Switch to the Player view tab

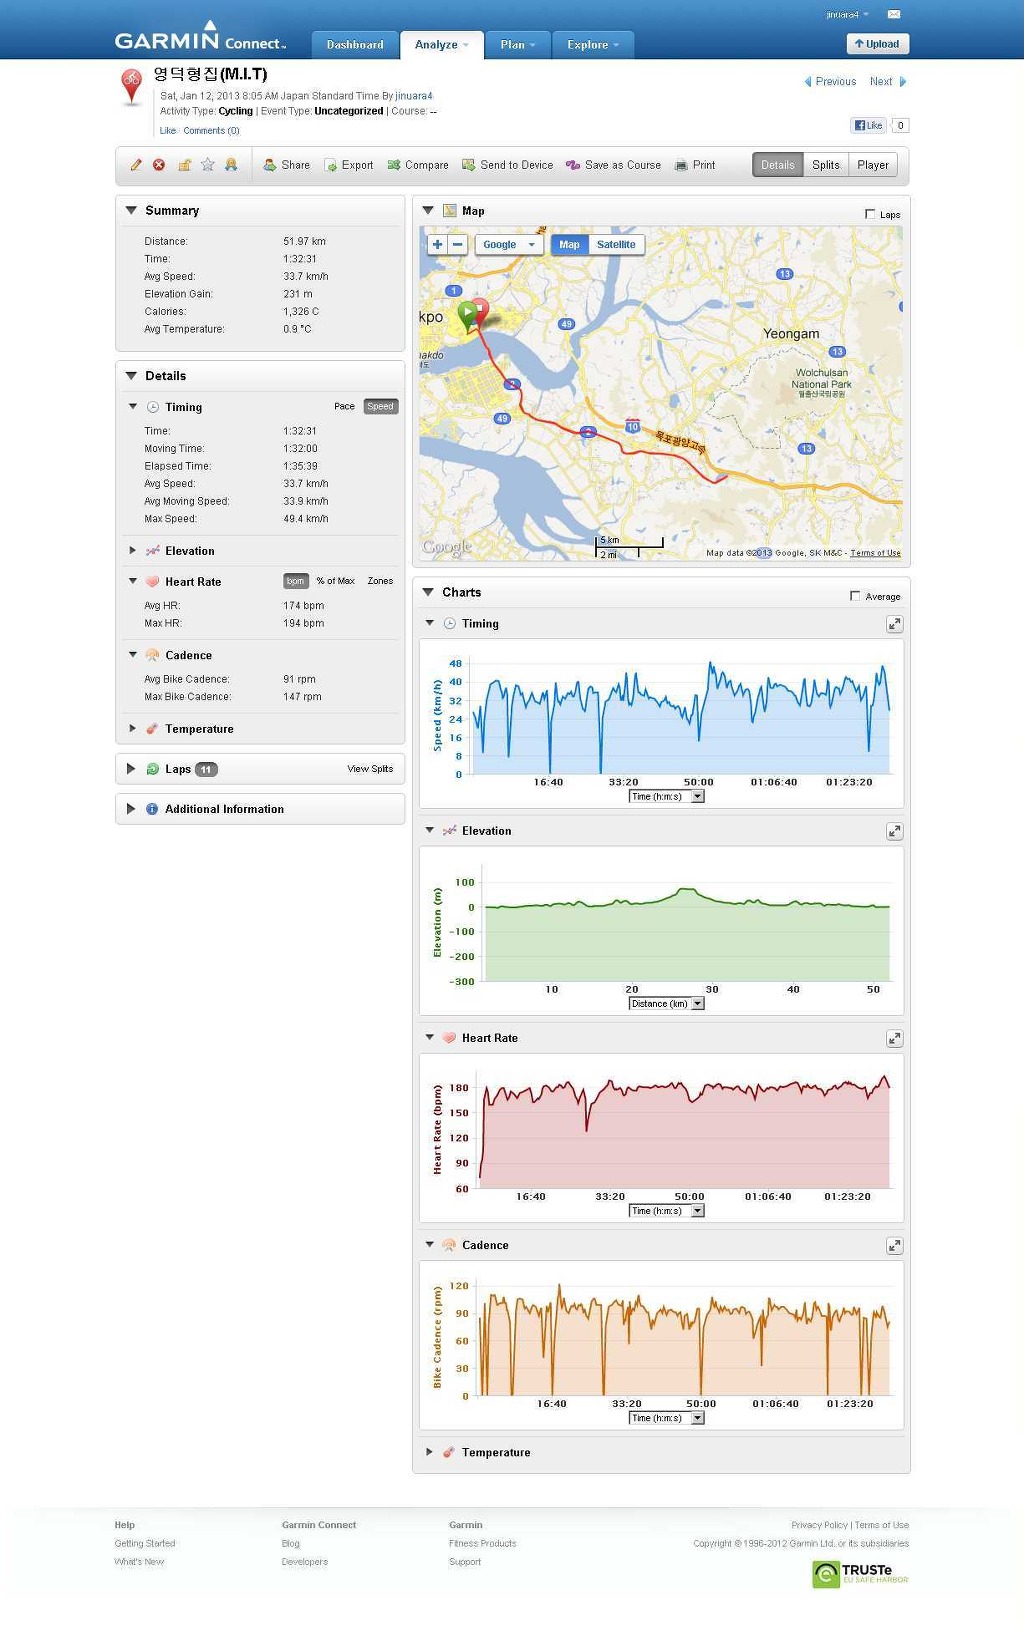tap(873, 165)
